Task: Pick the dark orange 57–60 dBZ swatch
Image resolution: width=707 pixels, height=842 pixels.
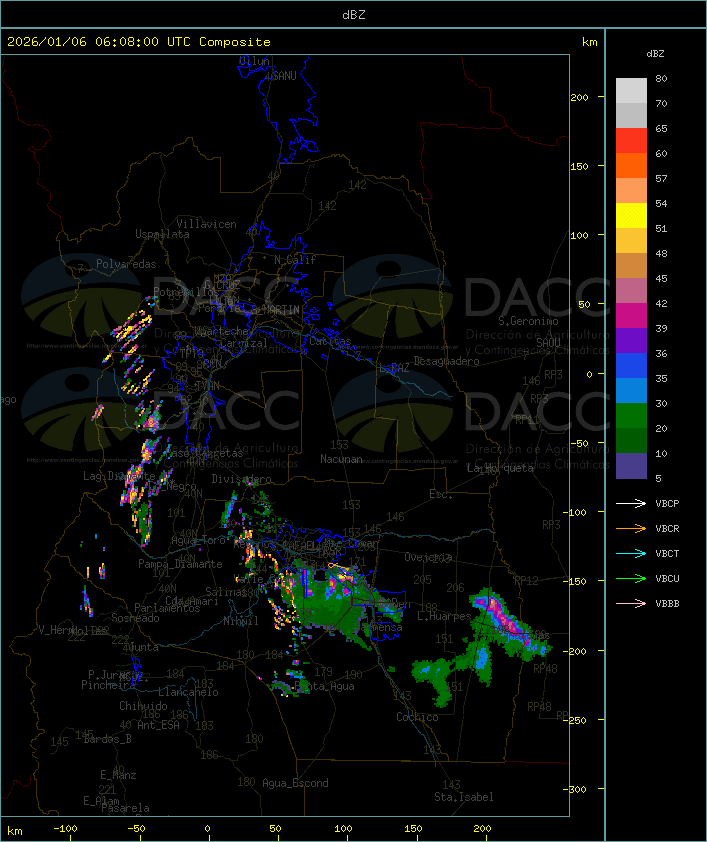Action: (631, 165)
